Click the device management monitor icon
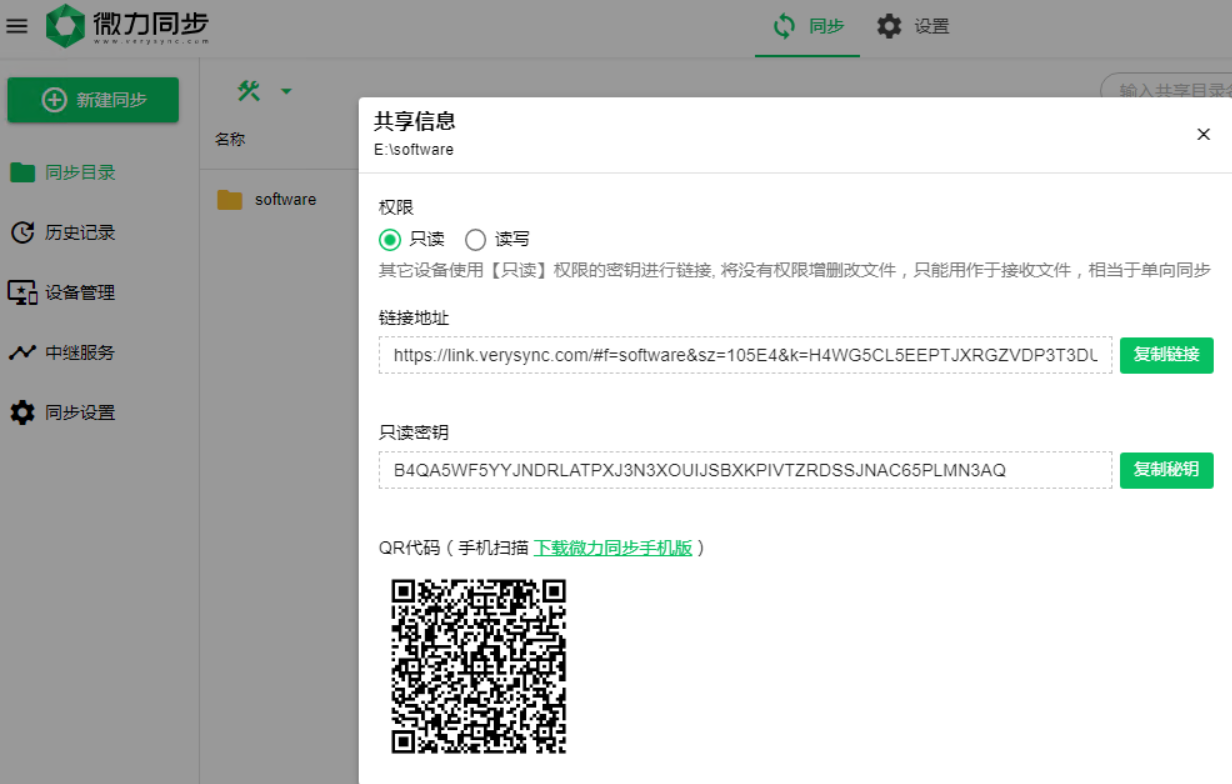Viewport: 1232px width, 784px height. point(22,293)
